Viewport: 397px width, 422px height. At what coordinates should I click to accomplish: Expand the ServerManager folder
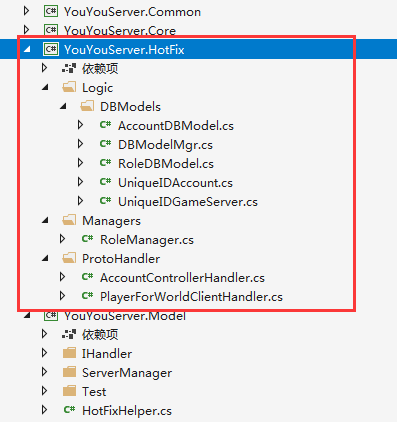click(x=44, y=372)
